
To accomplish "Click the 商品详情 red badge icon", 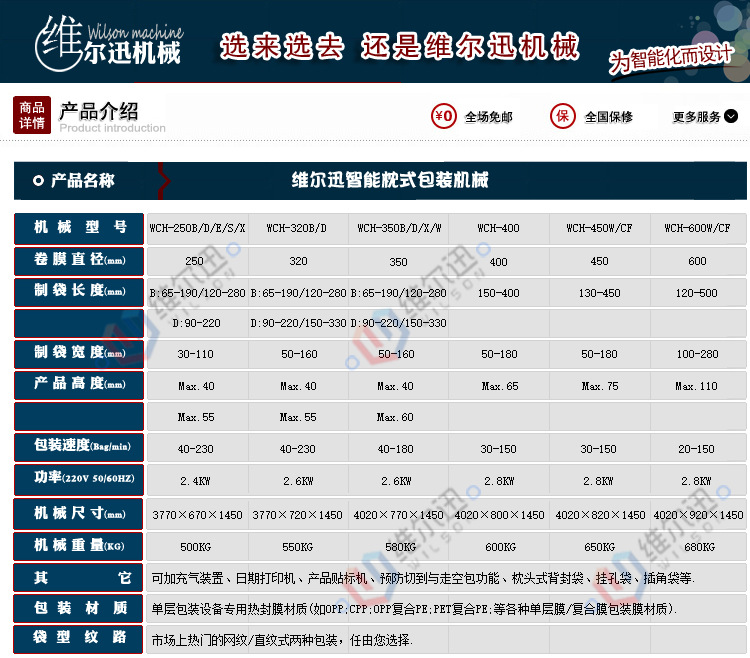I will pos(31,116).
